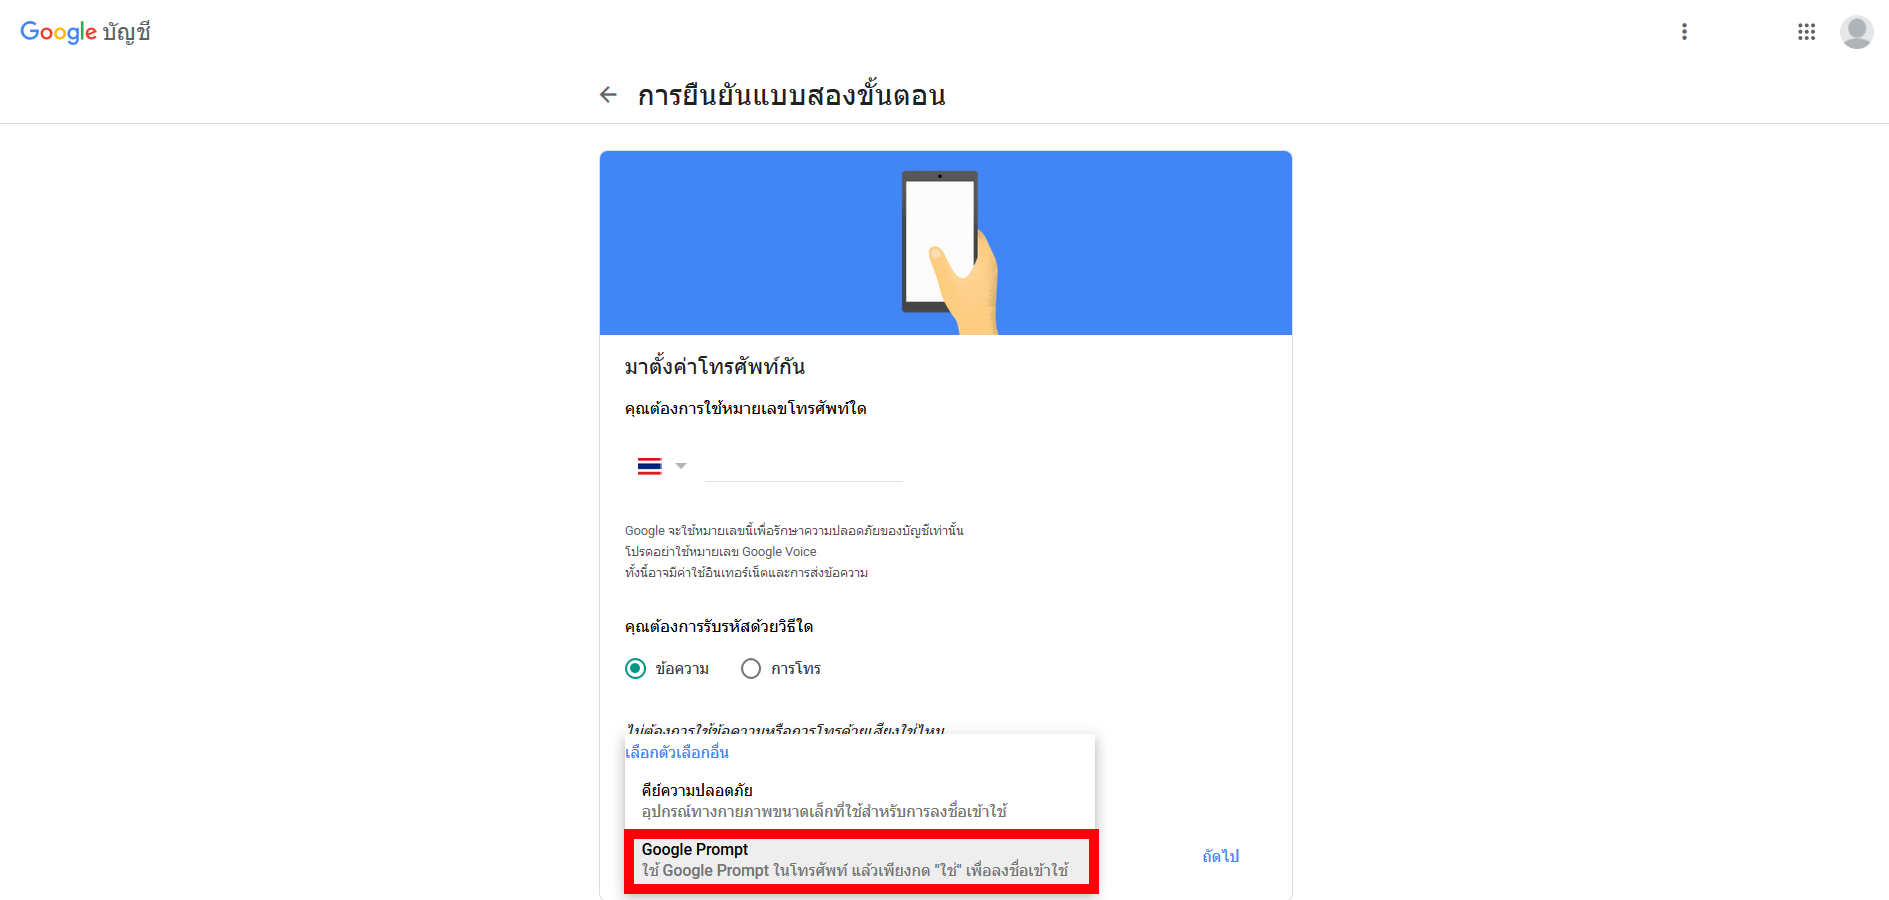Click the ถัดไป next button
Image resolution: width=1889 pixels, height=900 pixels.
[1220, 856]
